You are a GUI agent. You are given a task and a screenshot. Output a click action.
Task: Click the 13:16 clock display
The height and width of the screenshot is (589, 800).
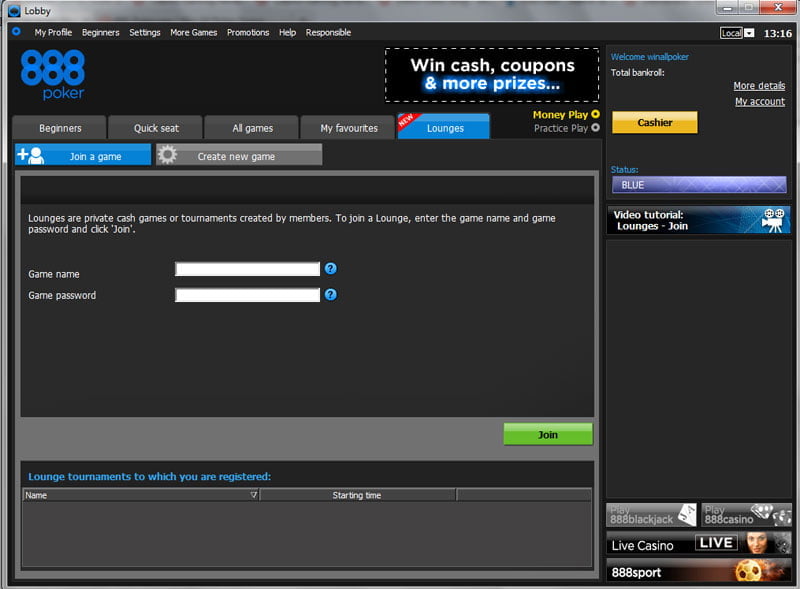click(x=778, y=33)
